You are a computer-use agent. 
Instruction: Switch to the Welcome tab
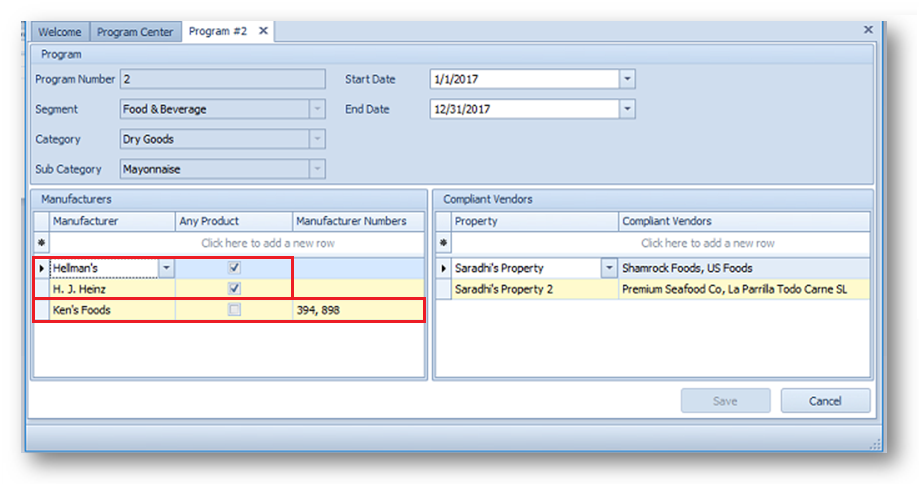pos(60,32)
